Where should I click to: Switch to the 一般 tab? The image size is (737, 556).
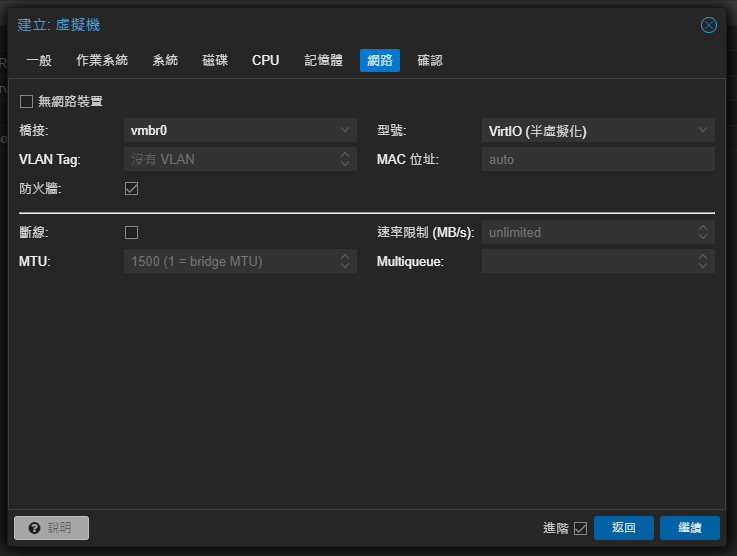(x=39, y=60)
